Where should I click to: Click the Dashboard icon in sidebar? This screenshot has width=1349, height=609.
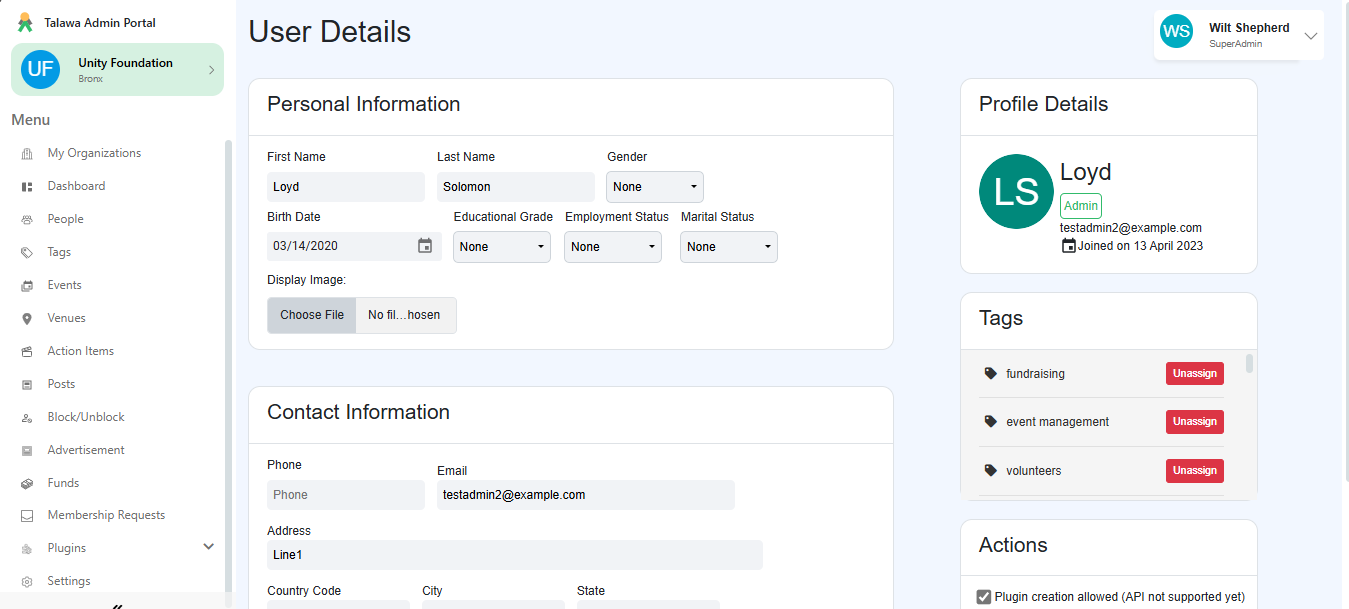pyautogui.click(x=27, y=187)
